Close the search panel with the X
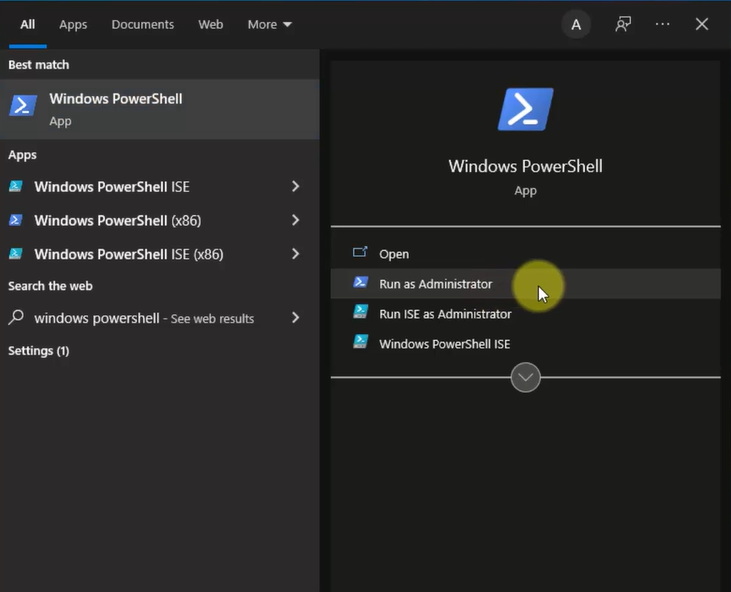 (x=702, y=24)
